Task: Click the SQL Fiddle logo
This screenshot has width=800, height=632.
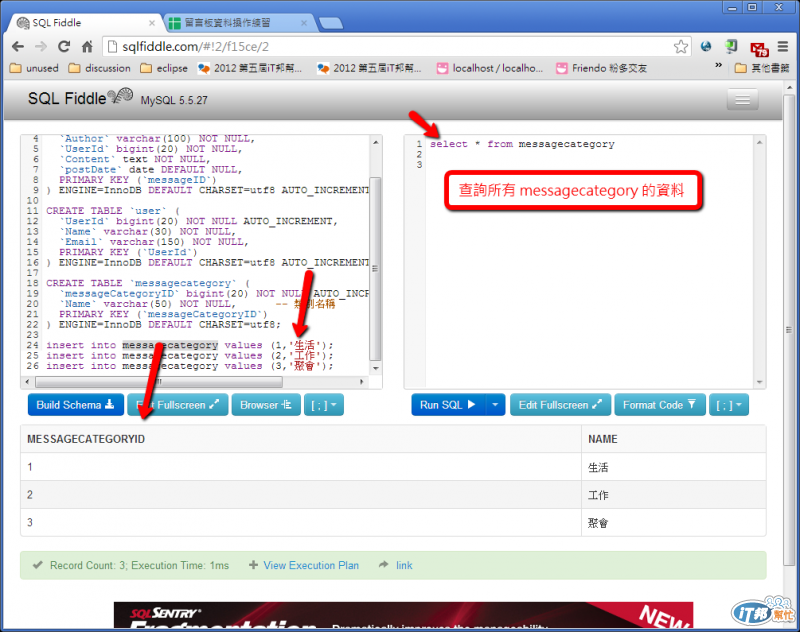Action: 80,97
